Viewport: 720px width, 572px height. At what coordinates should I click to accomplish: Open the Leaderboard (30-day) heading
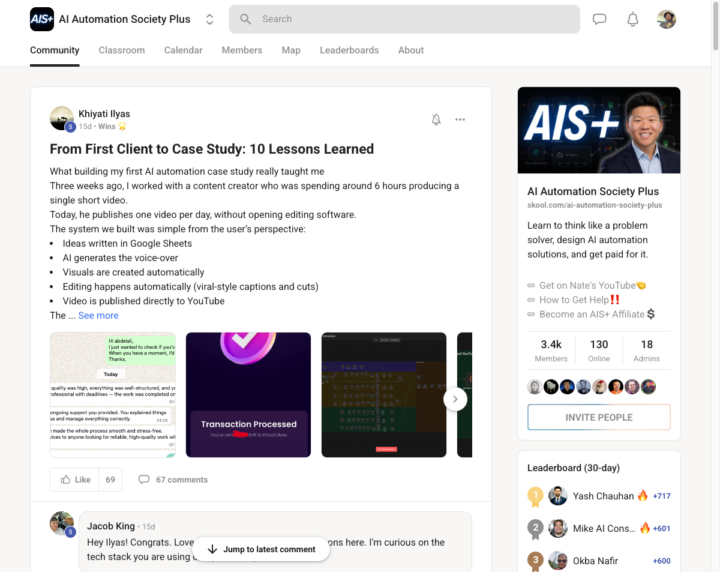(x=574, y=468)
